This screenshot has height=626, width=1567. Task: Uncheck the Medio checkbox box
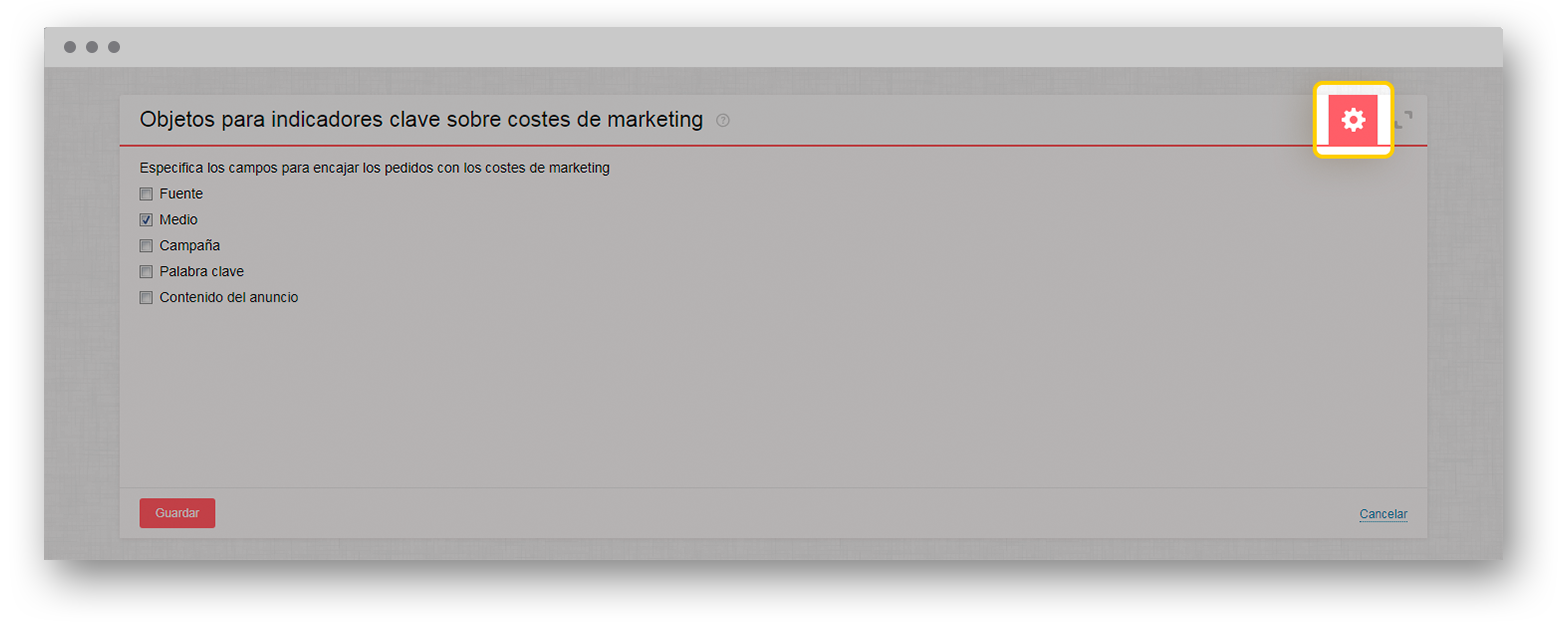click(x=146, y=220)
